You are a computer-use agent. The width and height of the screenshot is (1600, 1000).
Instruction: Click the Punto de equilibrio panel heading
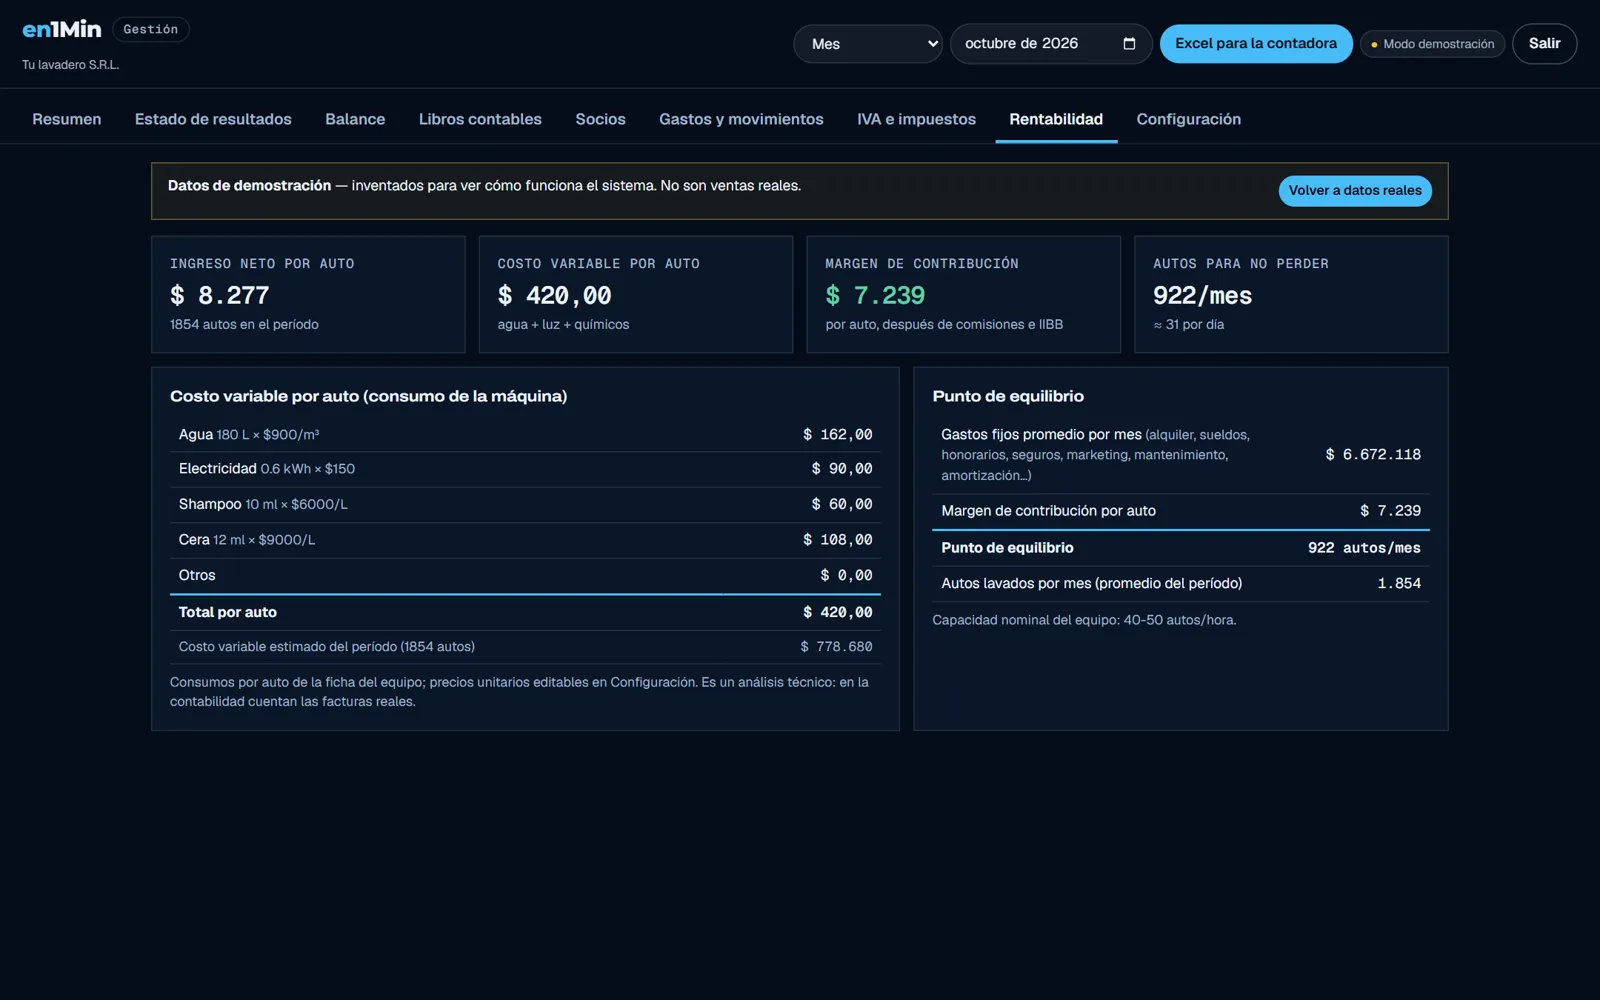coord(1008,397)
